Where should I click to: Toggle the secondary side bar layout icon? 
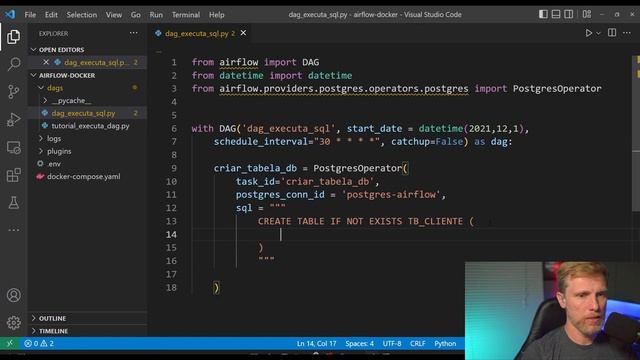568,14
